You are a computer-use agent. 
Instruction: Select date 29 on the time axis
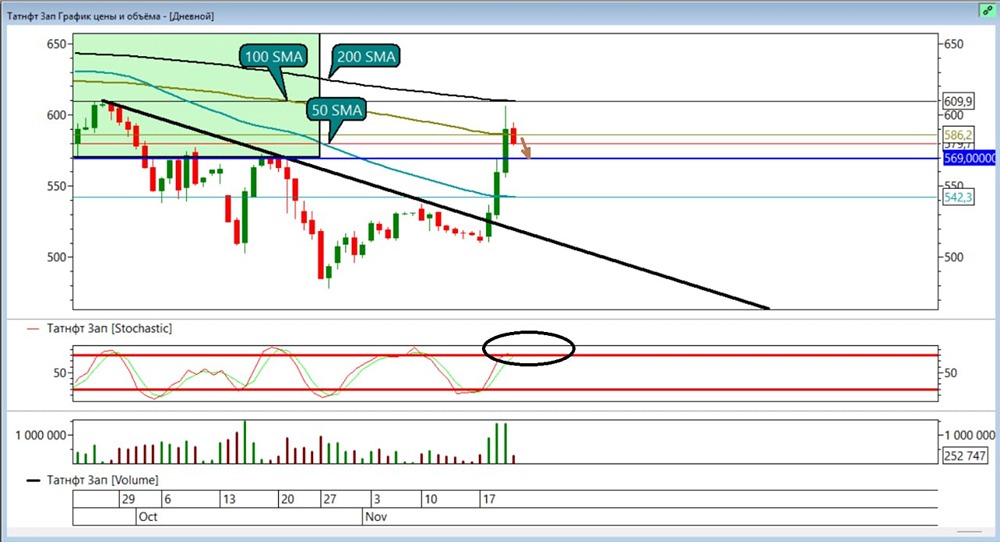128,499
